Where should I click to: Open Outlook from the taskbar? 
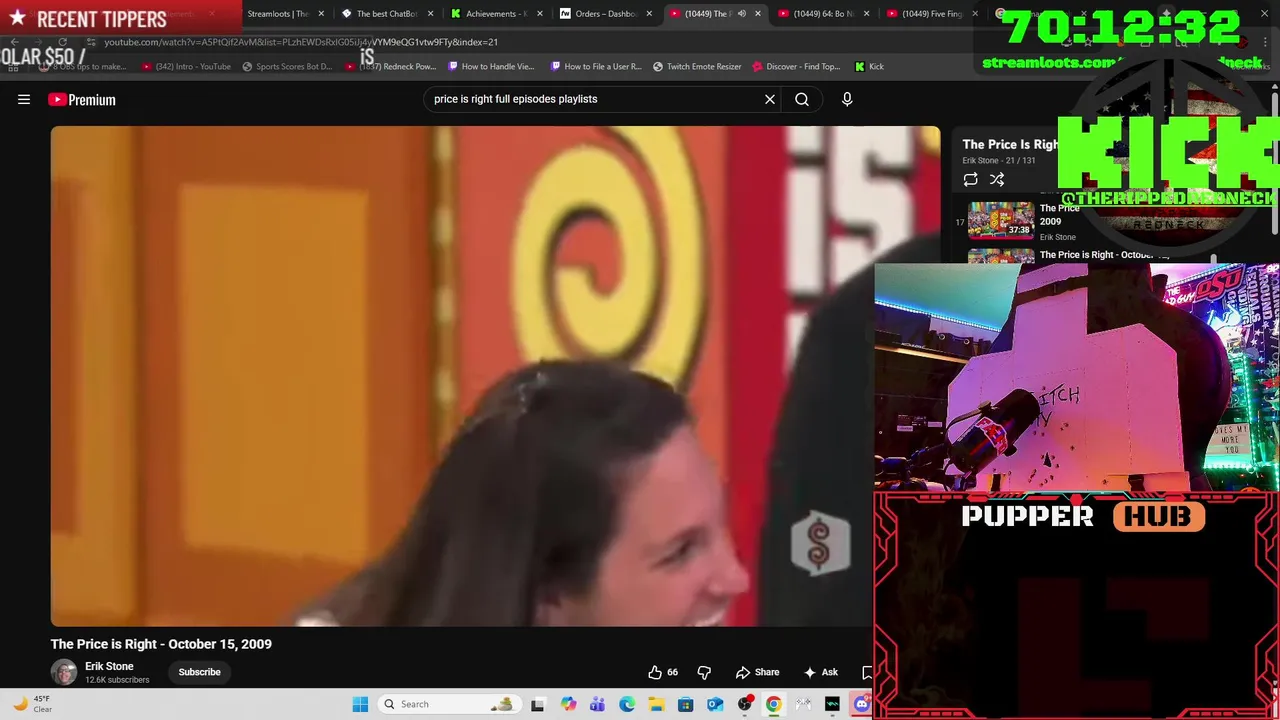point(715,704)
